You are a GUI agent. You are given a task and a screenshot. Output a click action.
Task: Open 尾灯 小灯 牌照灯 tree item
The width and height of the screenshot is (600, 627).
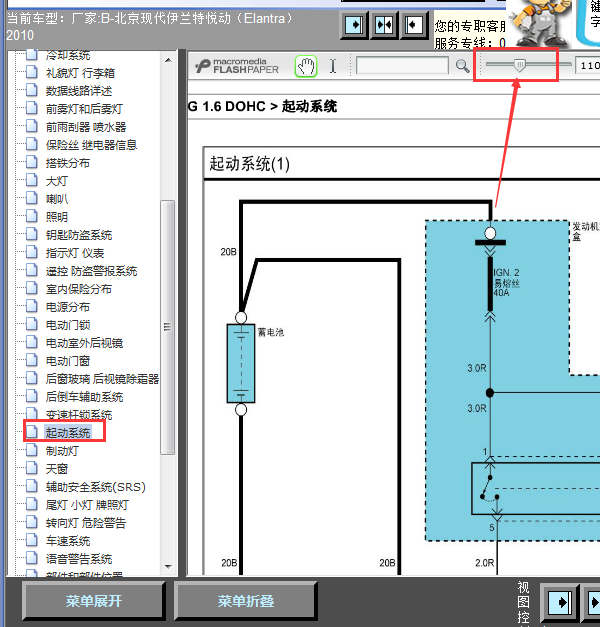pyautogui.click(x=87, y=505)
